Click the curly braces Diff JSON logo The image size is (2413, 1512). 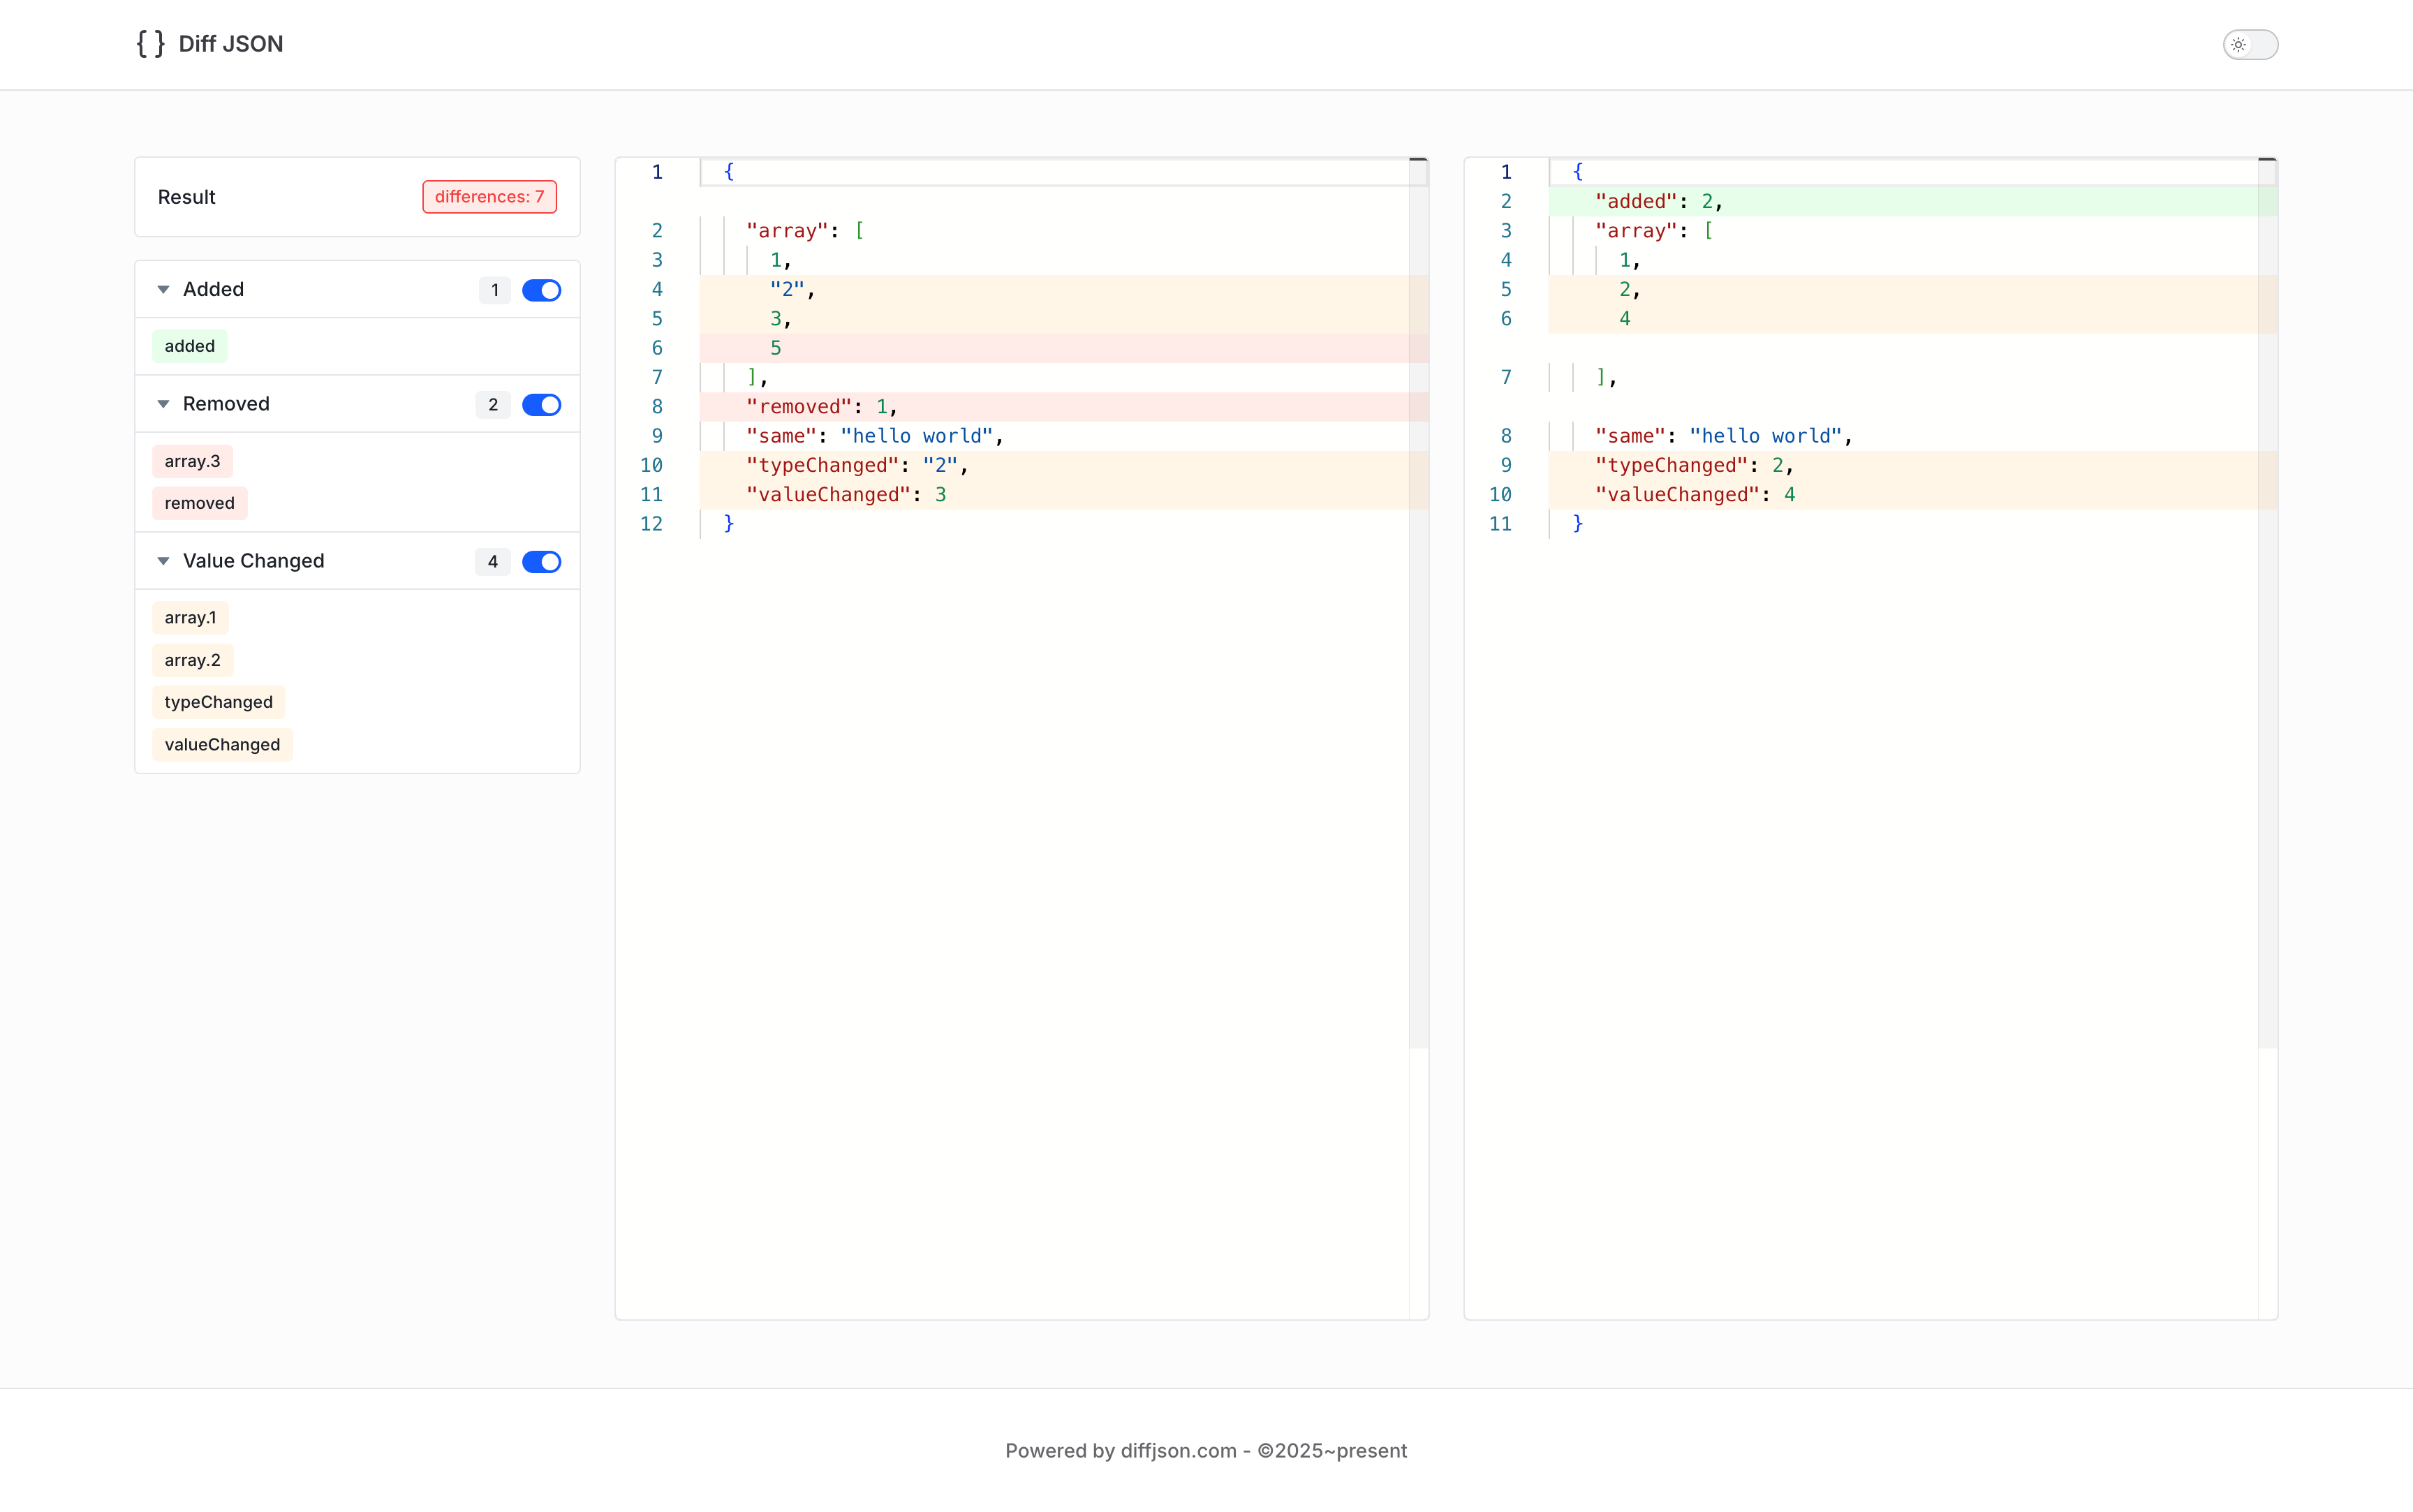pos(150,43)
